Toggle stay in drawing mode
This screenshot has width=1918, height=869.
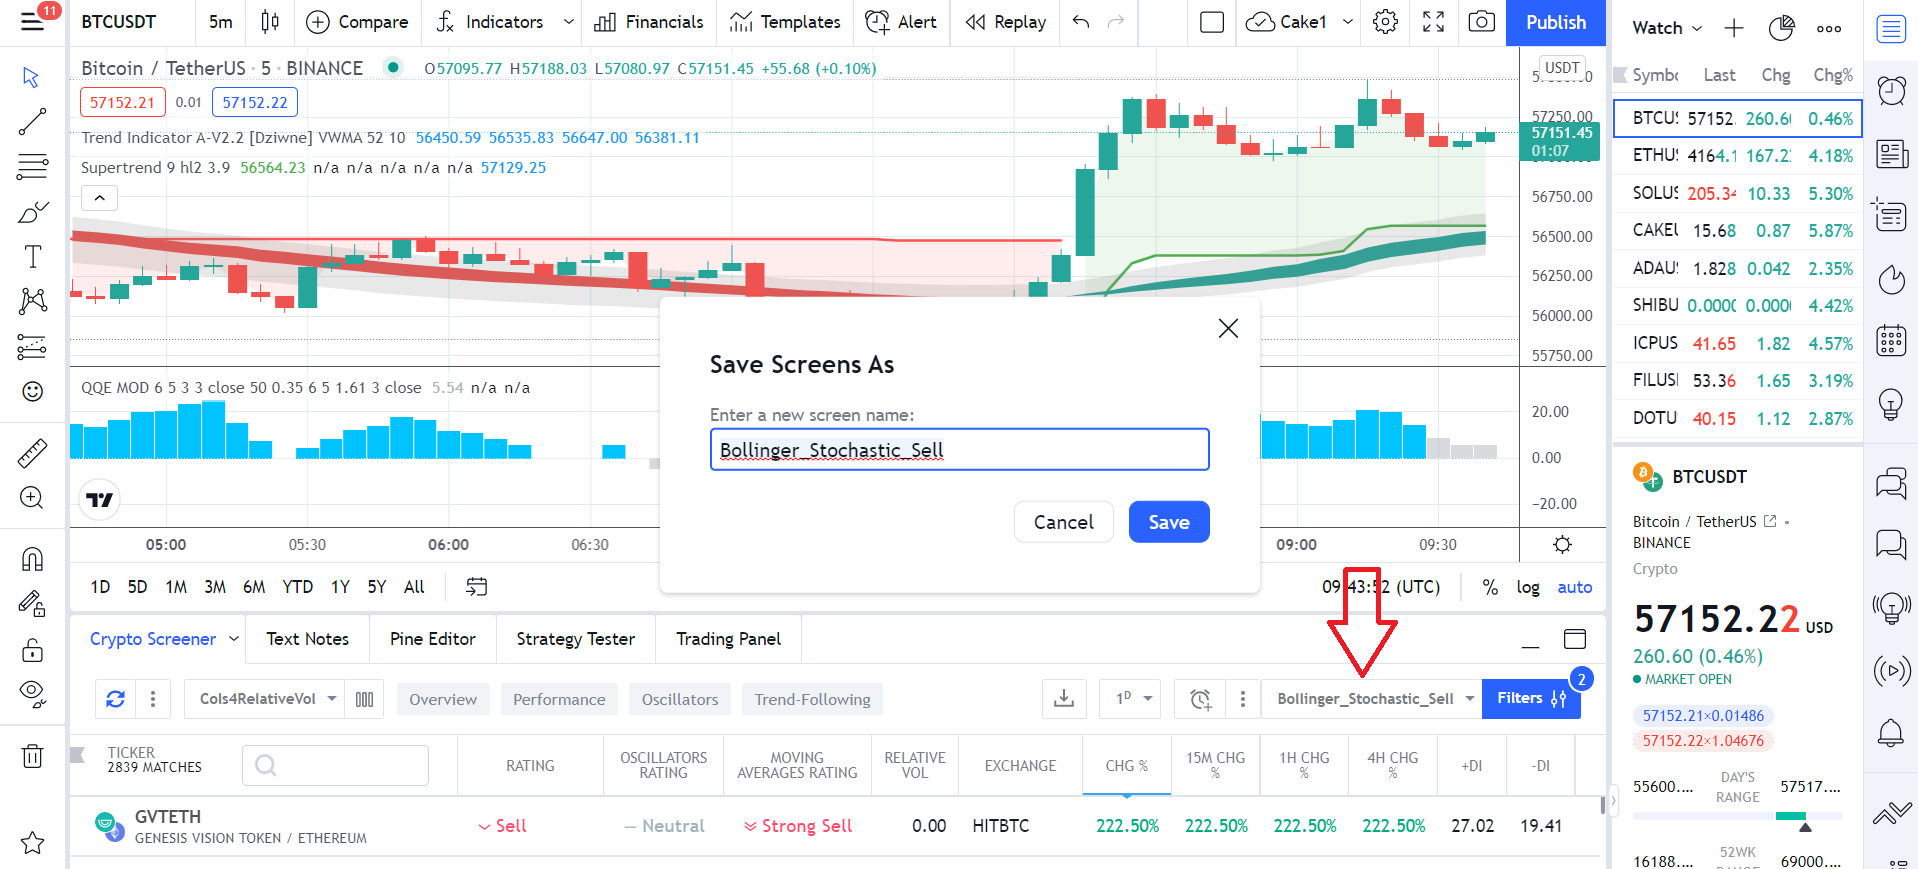coord(32,604)
